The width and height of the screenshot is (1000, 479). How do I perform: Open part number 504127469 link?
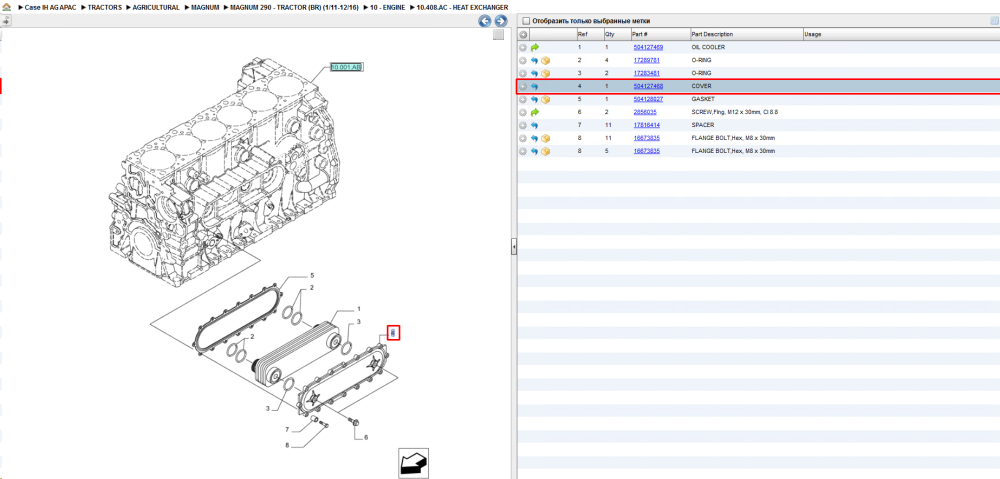648,47
